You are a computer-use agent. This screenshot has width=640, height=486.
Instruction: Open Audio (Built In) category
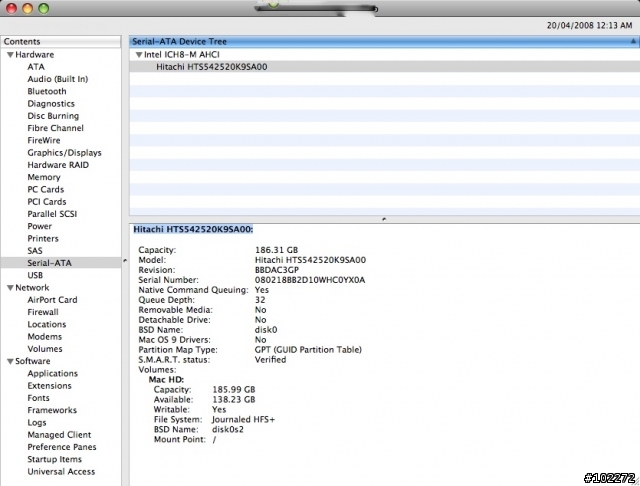pos(58,79)
